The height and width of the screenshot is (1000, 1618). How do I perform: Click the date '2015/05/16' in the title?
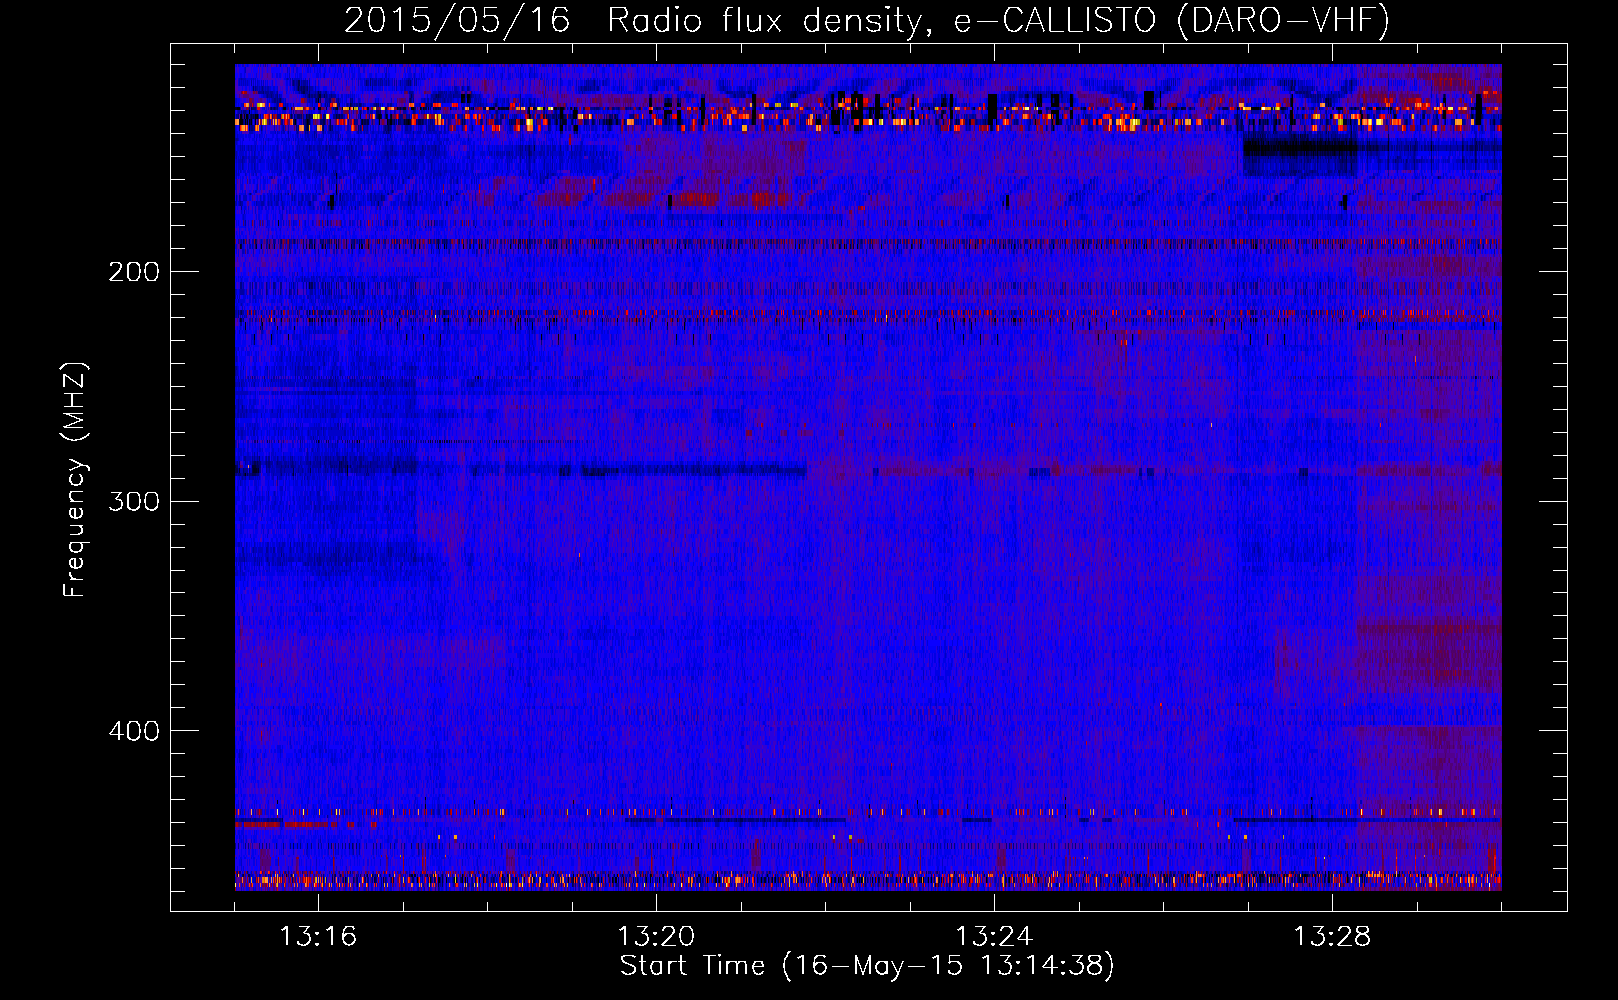(457, 20)
